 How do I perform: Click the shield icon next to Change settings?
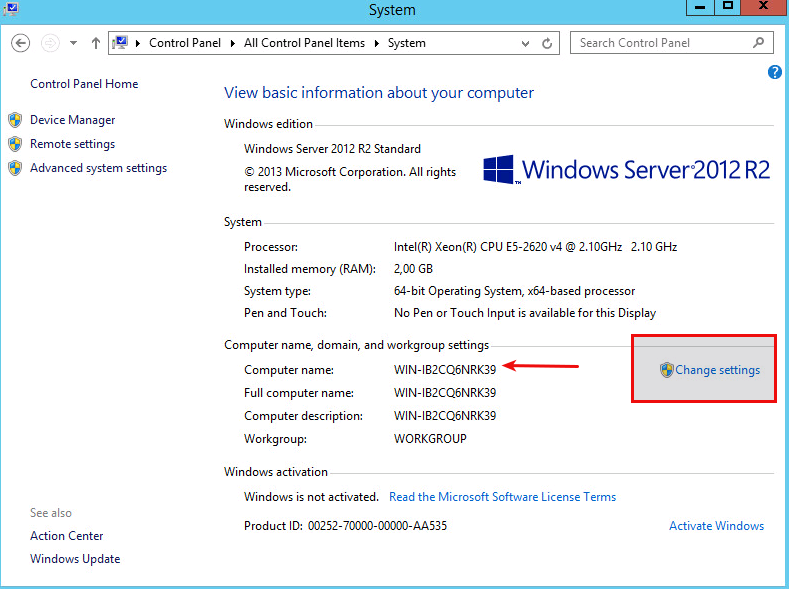(667, 370)
